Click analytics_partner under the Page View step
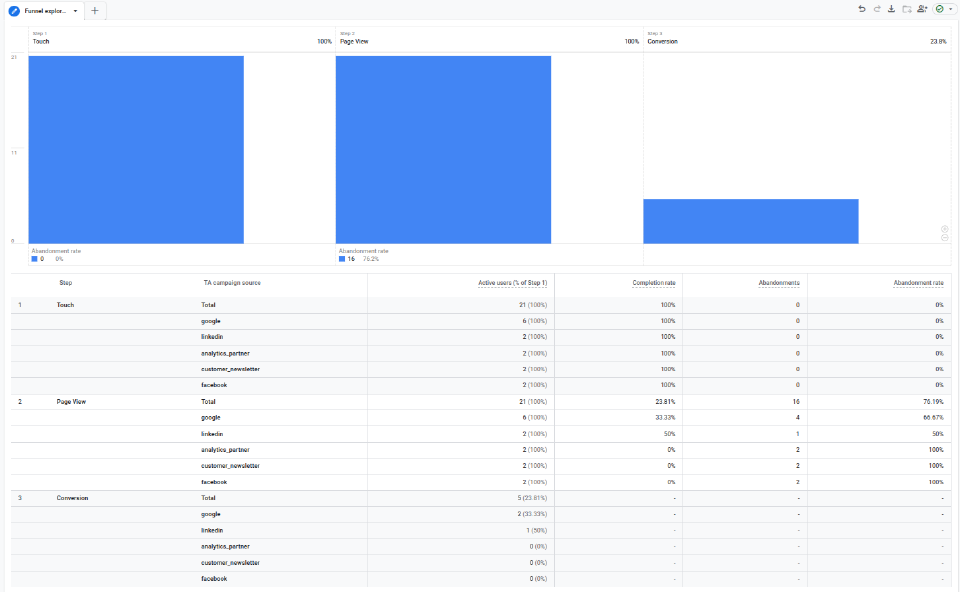960x592 pixels. [x=225, y=449]
